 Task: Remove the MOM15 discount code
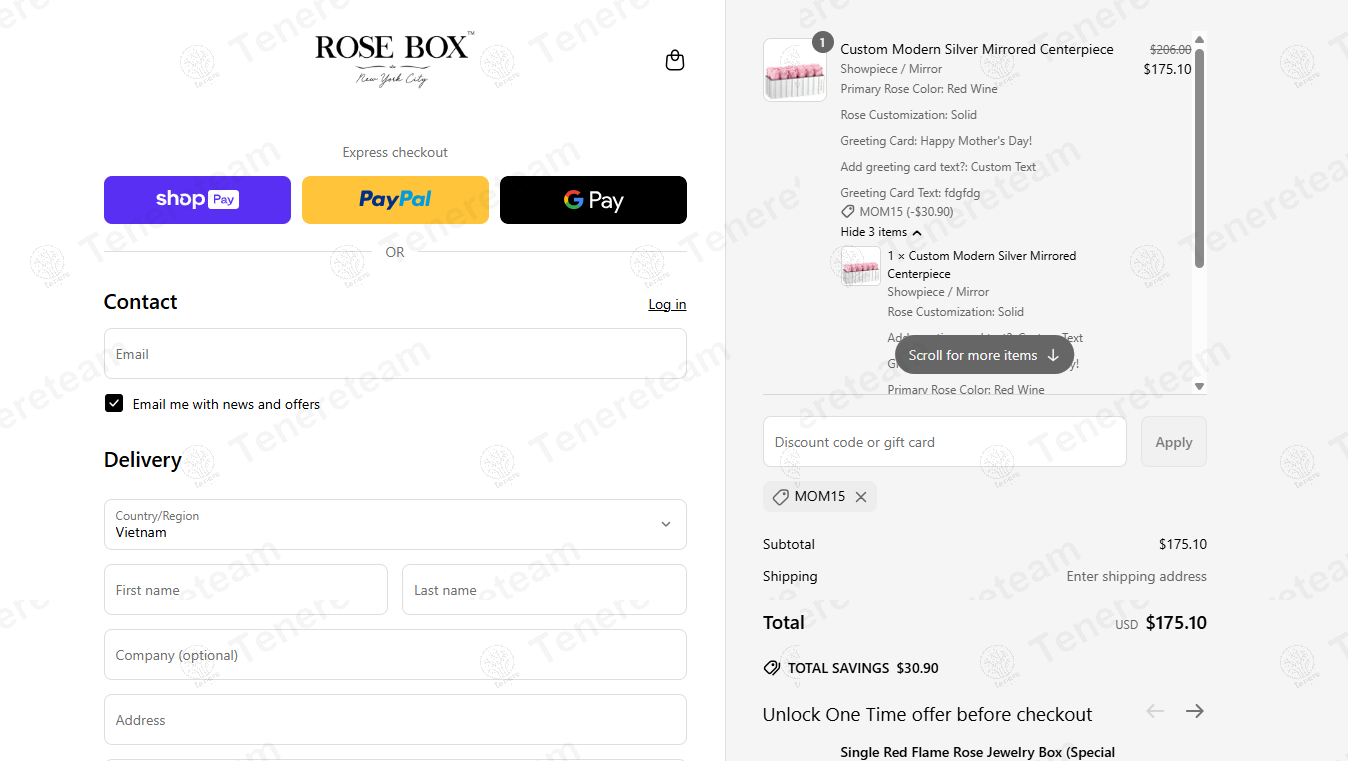coord(861,497)
